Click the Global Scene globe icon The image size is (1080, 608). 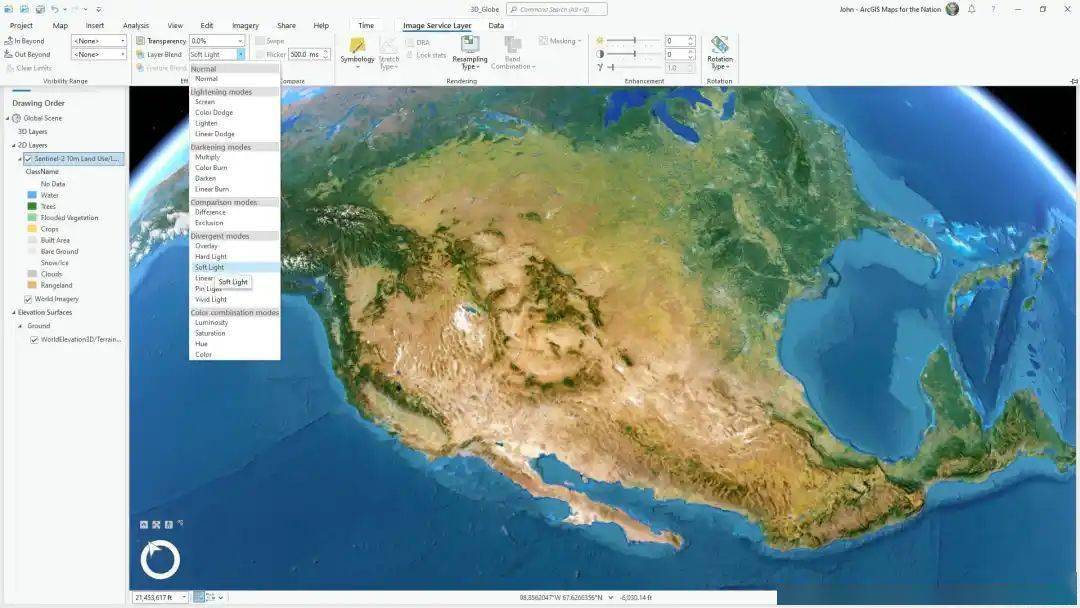pos(17,118)
